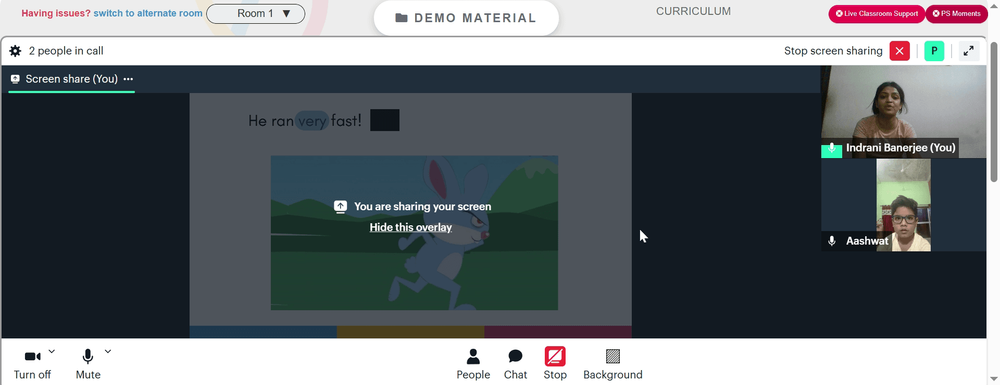The width and height of the screenshot is (1000, 385).
Task: Click the PS Moments button
Action: (x=957, y=13)
